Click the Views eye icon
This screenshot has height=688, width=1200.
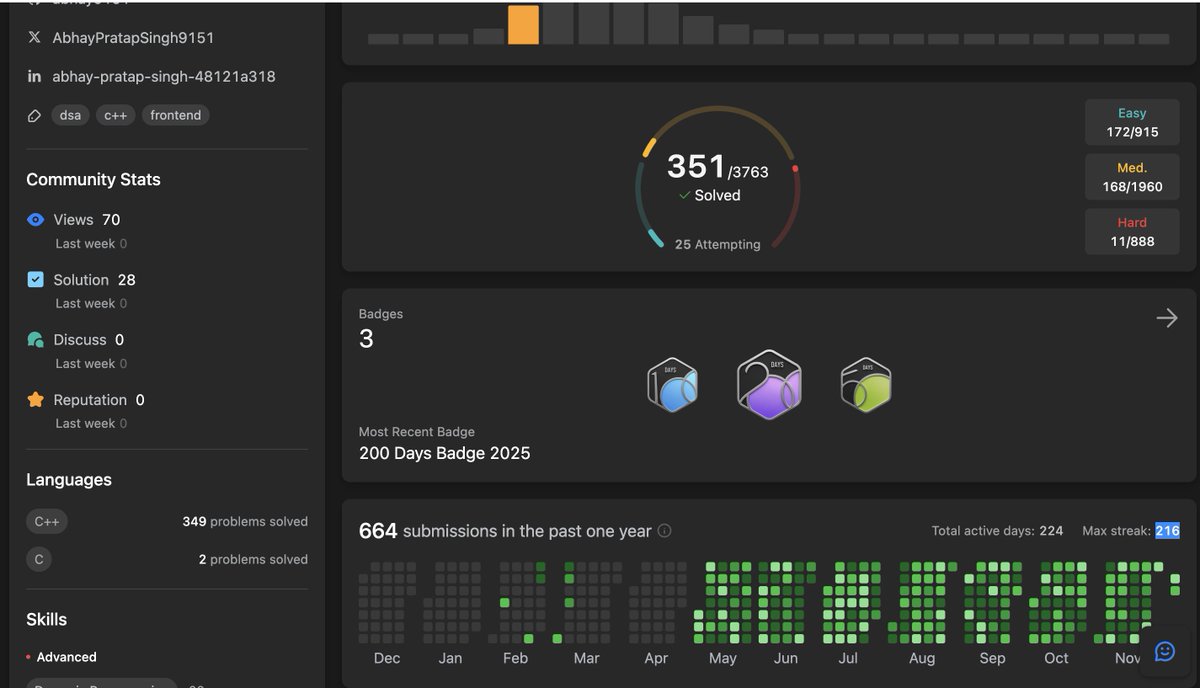(x=34, y=220)
